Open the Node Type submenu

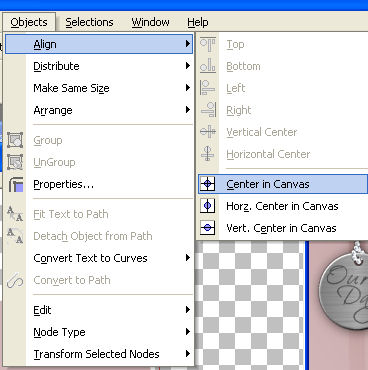(99, 332)
